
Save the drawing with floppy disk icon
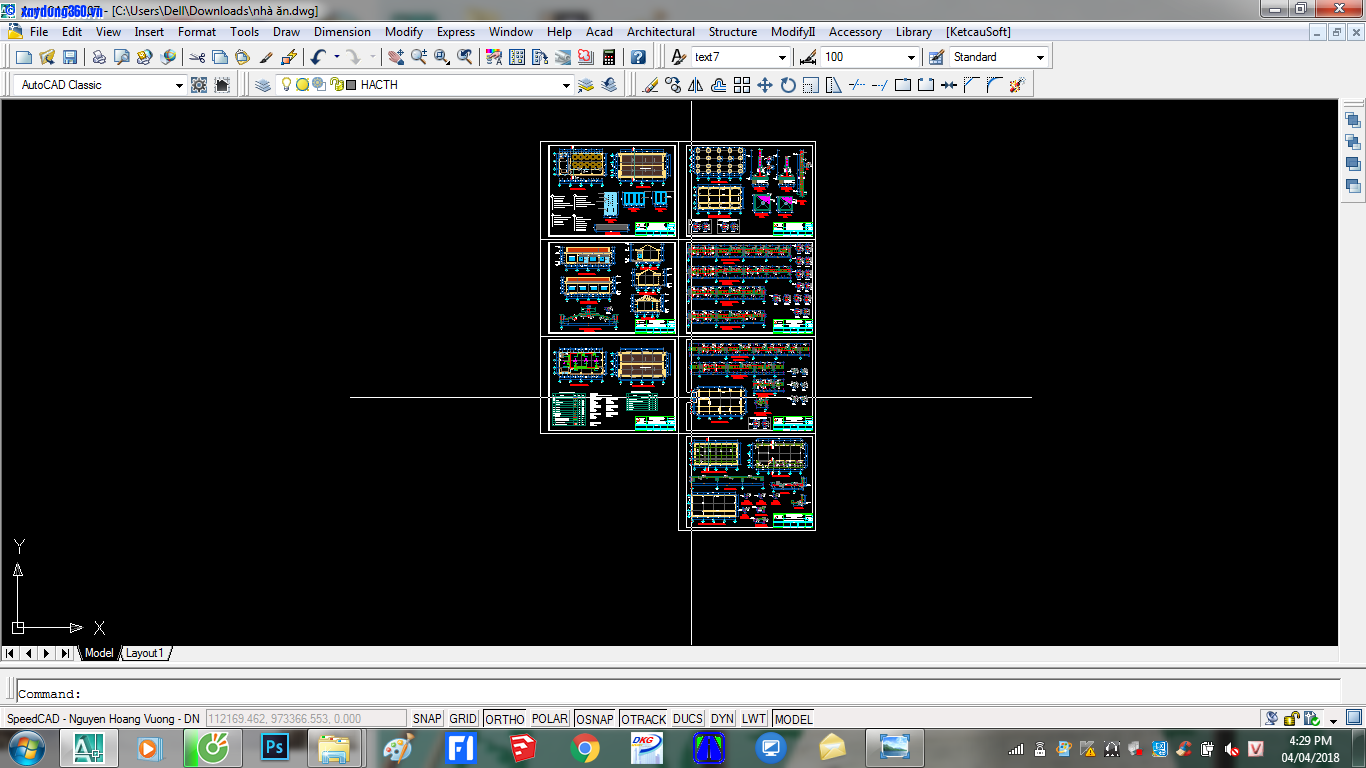69,57
